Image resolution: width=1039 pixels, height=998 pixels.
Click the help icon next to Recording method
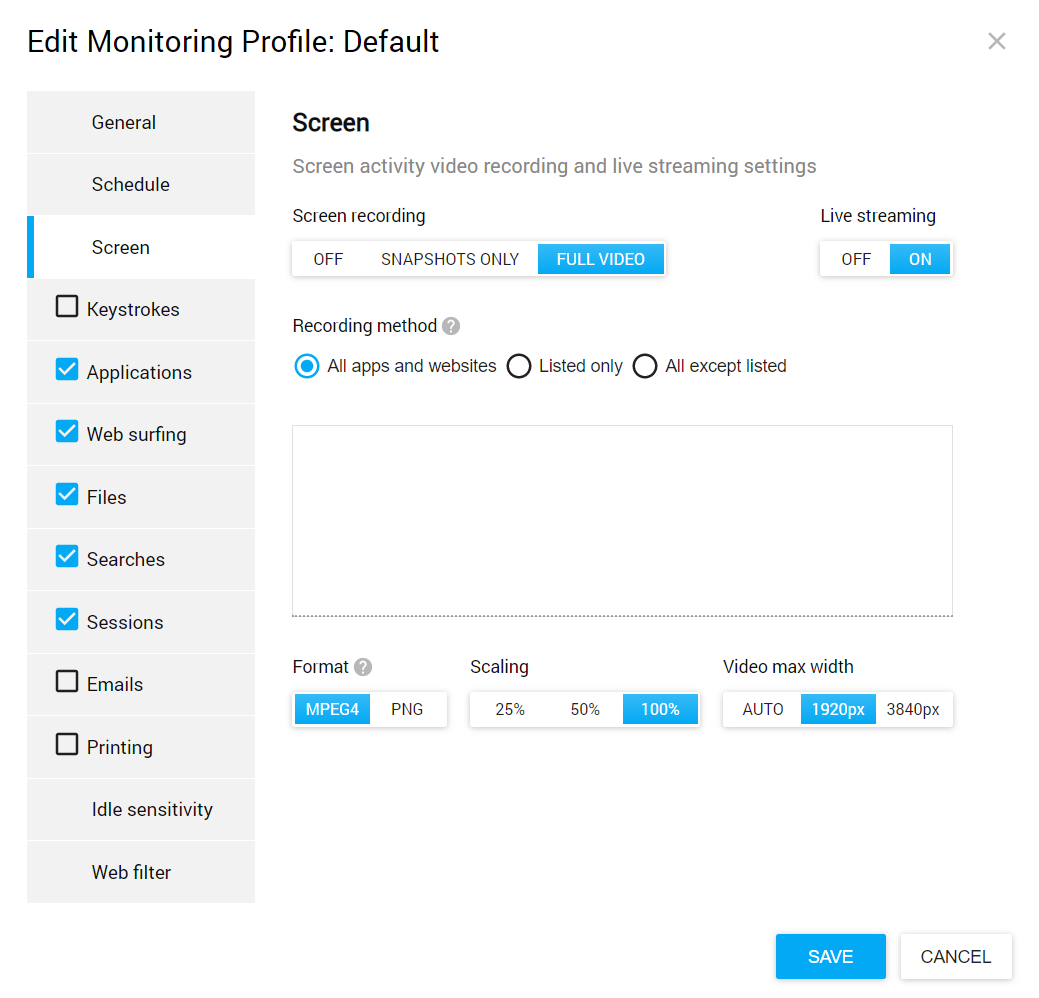pos(451,326)
